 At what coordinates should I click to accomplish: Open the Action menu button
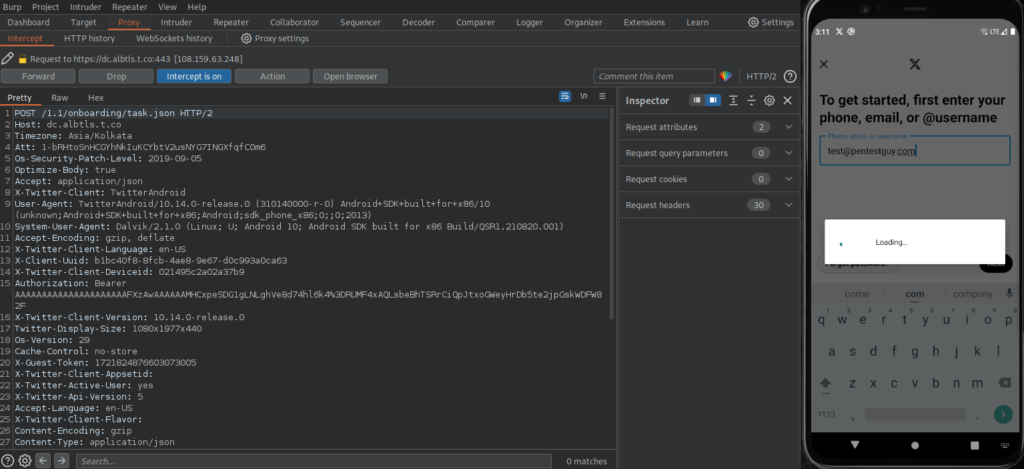coord(272,76)
